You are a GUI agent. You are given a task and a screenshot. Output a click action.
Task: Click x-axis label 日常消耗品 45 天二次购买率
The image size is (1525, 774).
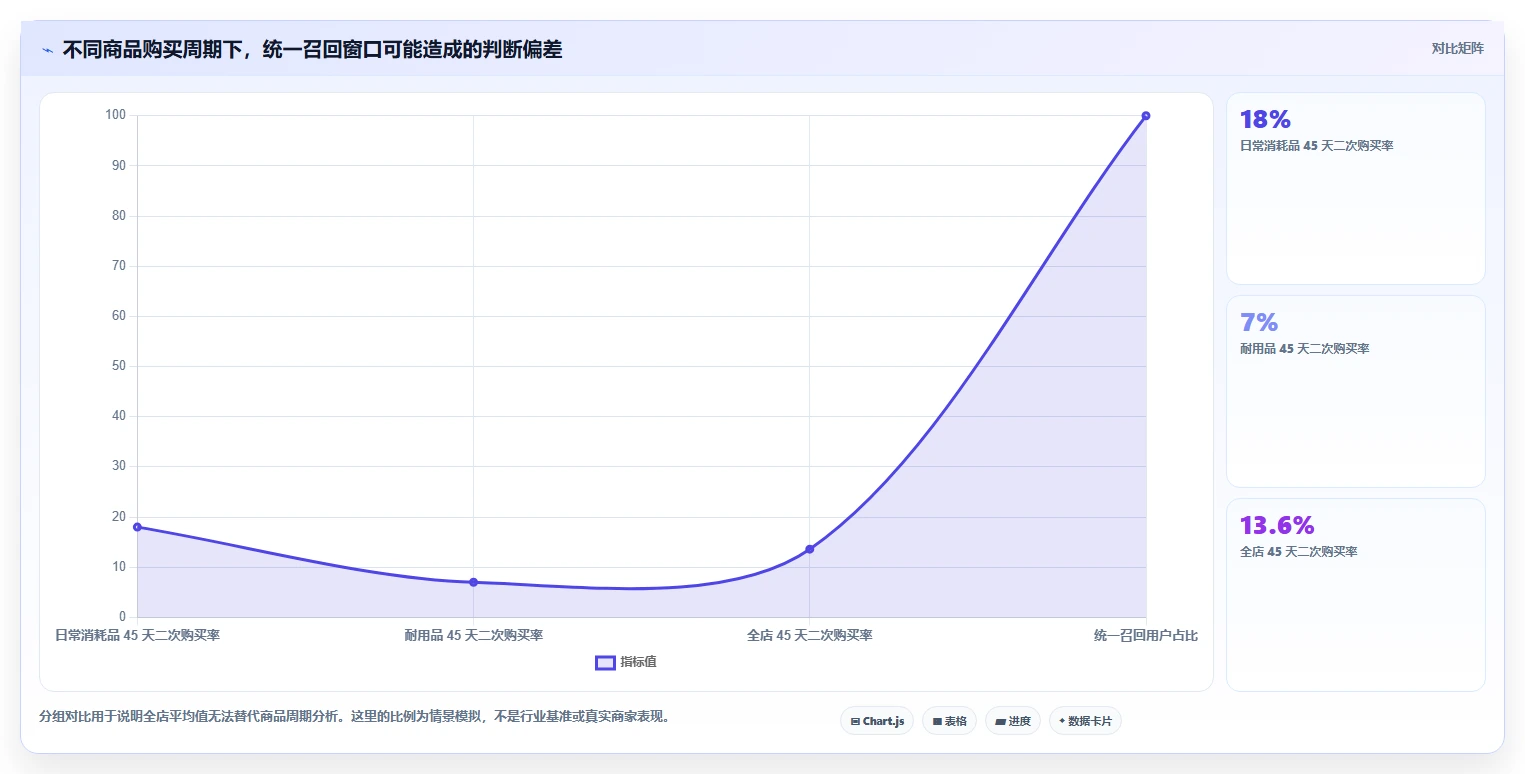click(x=137, y=635)
